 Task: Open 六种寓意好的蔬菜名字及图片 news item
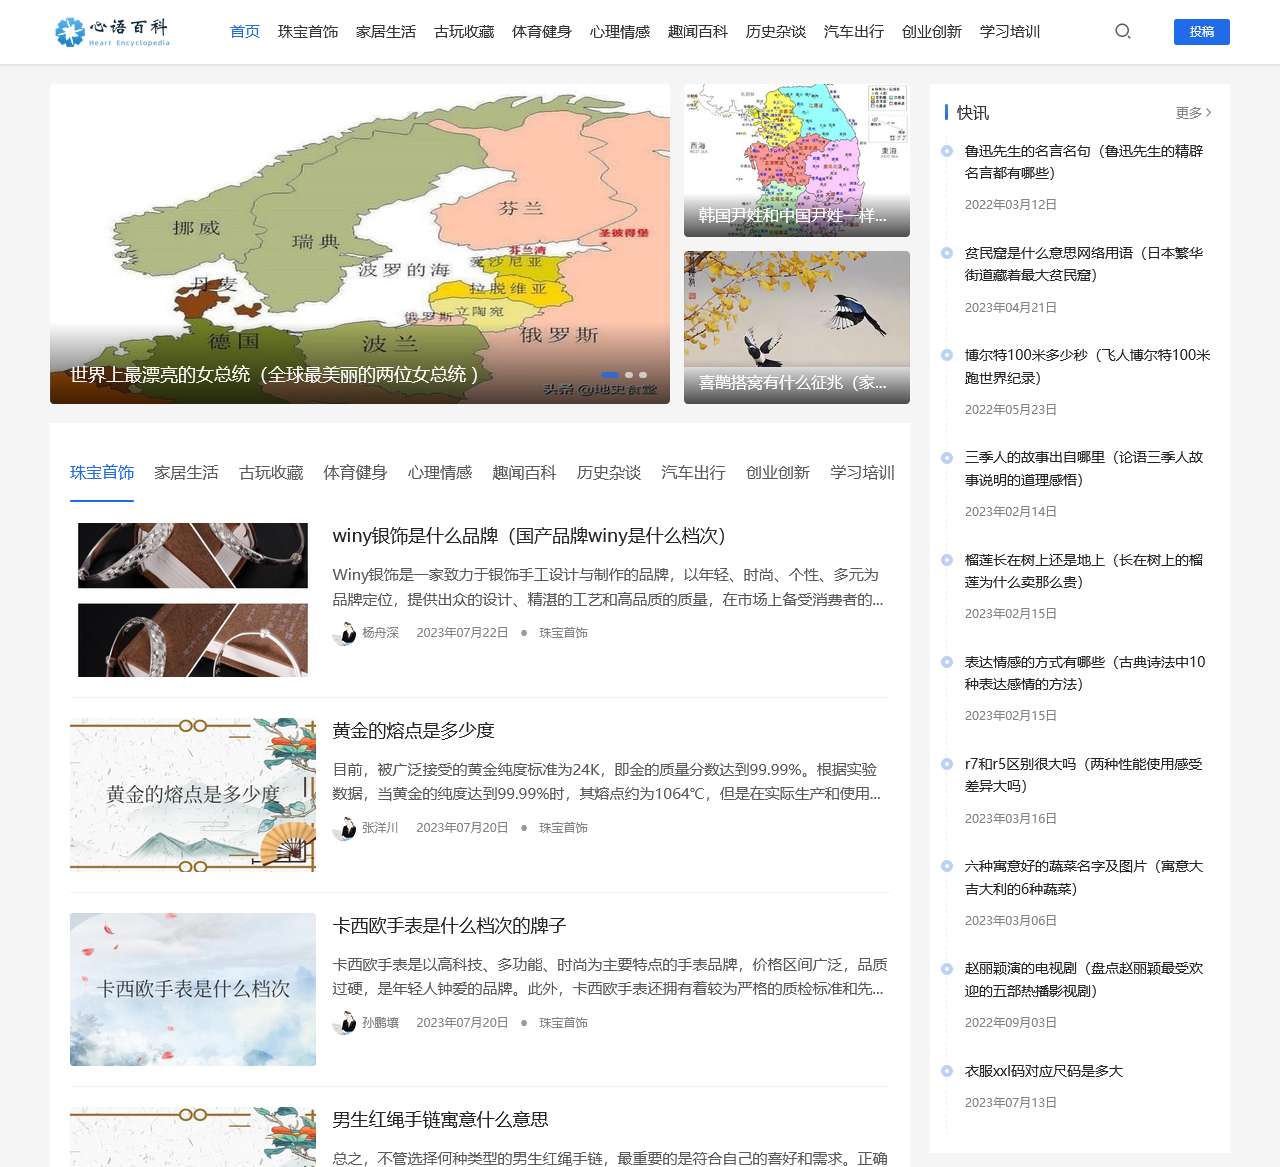1084,878
